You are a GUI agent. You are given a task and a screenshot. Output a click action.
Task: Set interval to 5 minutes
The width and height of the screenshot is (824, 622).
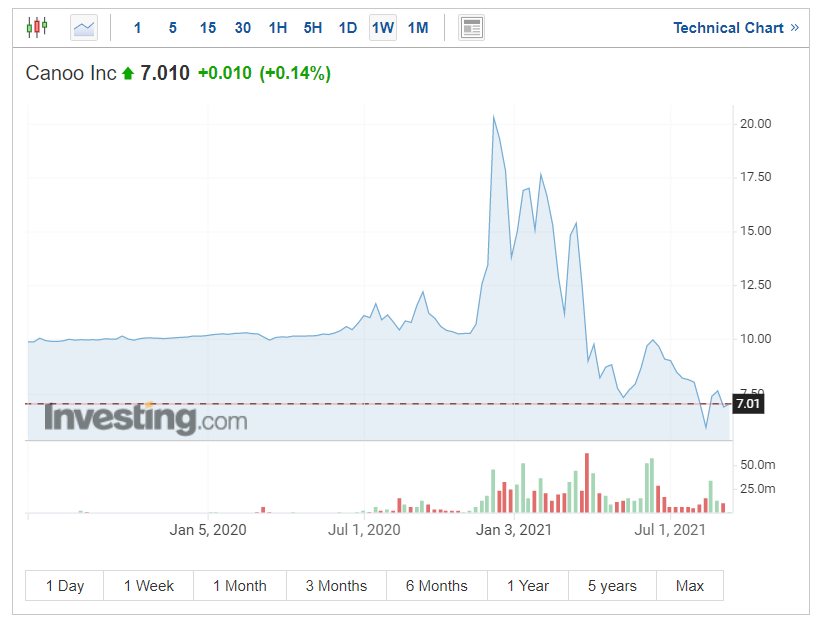pyautogui.click(x=172, y=28)
